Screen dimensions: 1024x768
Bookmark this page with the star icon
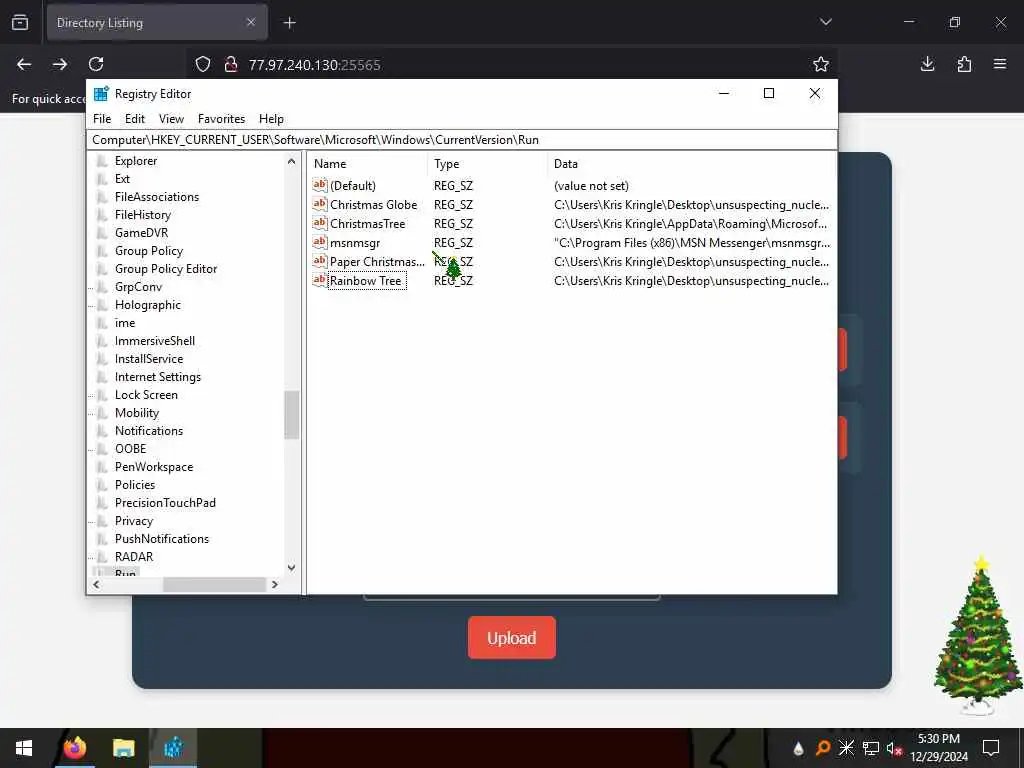pos(821,64)
